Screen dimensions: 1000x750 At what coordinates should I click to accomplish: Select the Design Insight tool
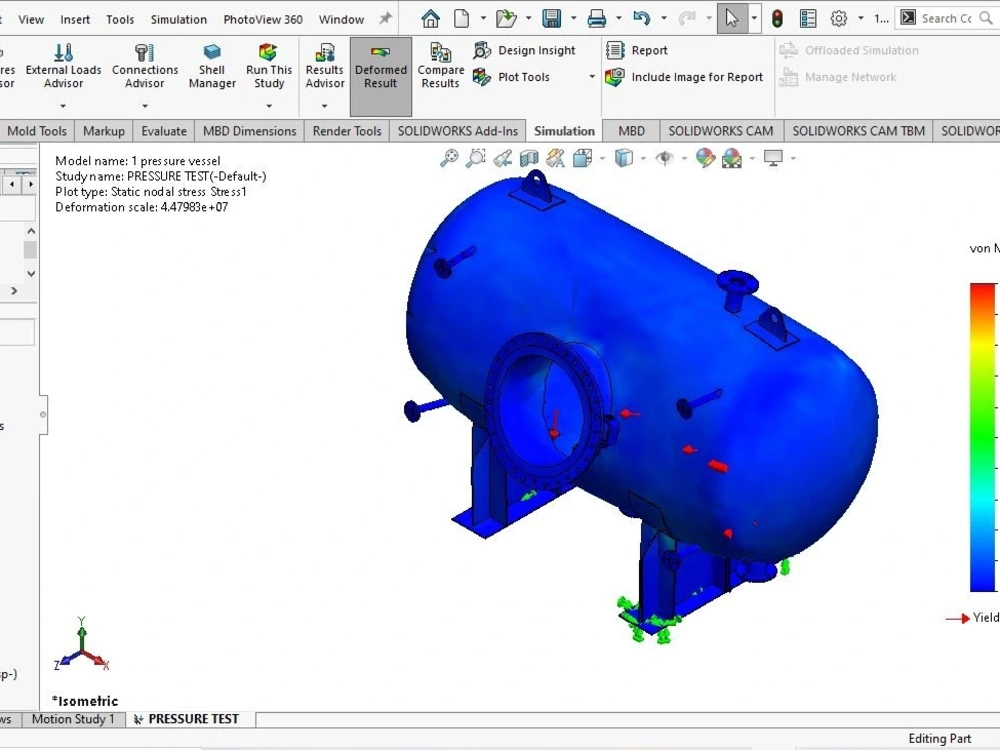[527, 50]
